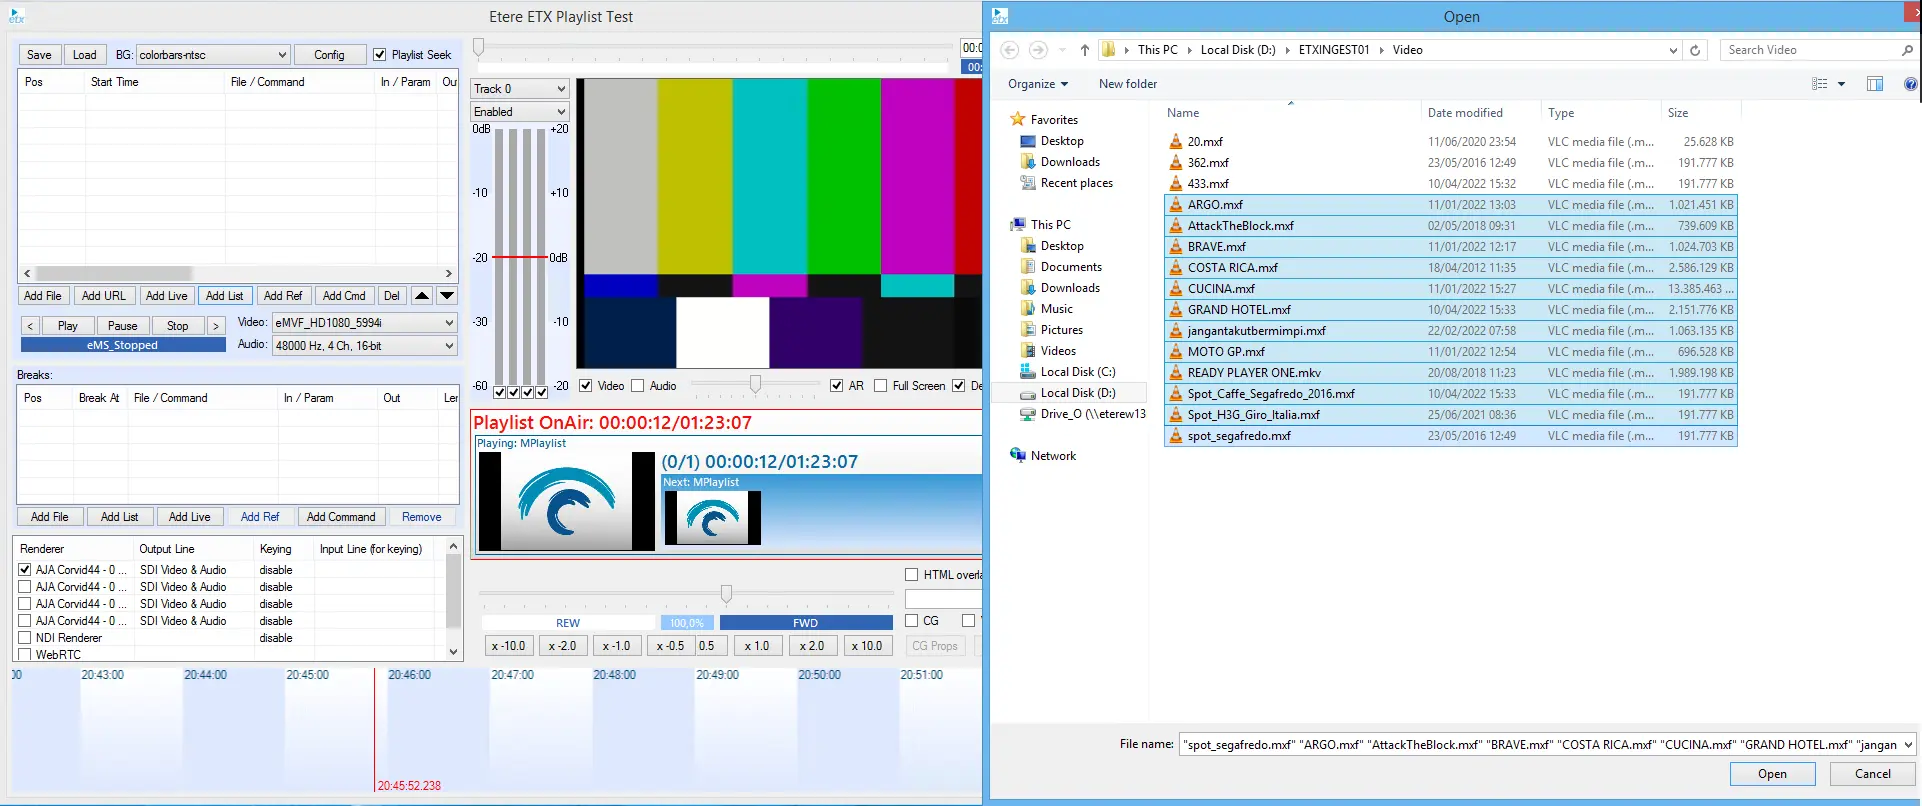Select Local Disk (C:) in navigation tree

pyautogui.click(x=1077, y=372)
